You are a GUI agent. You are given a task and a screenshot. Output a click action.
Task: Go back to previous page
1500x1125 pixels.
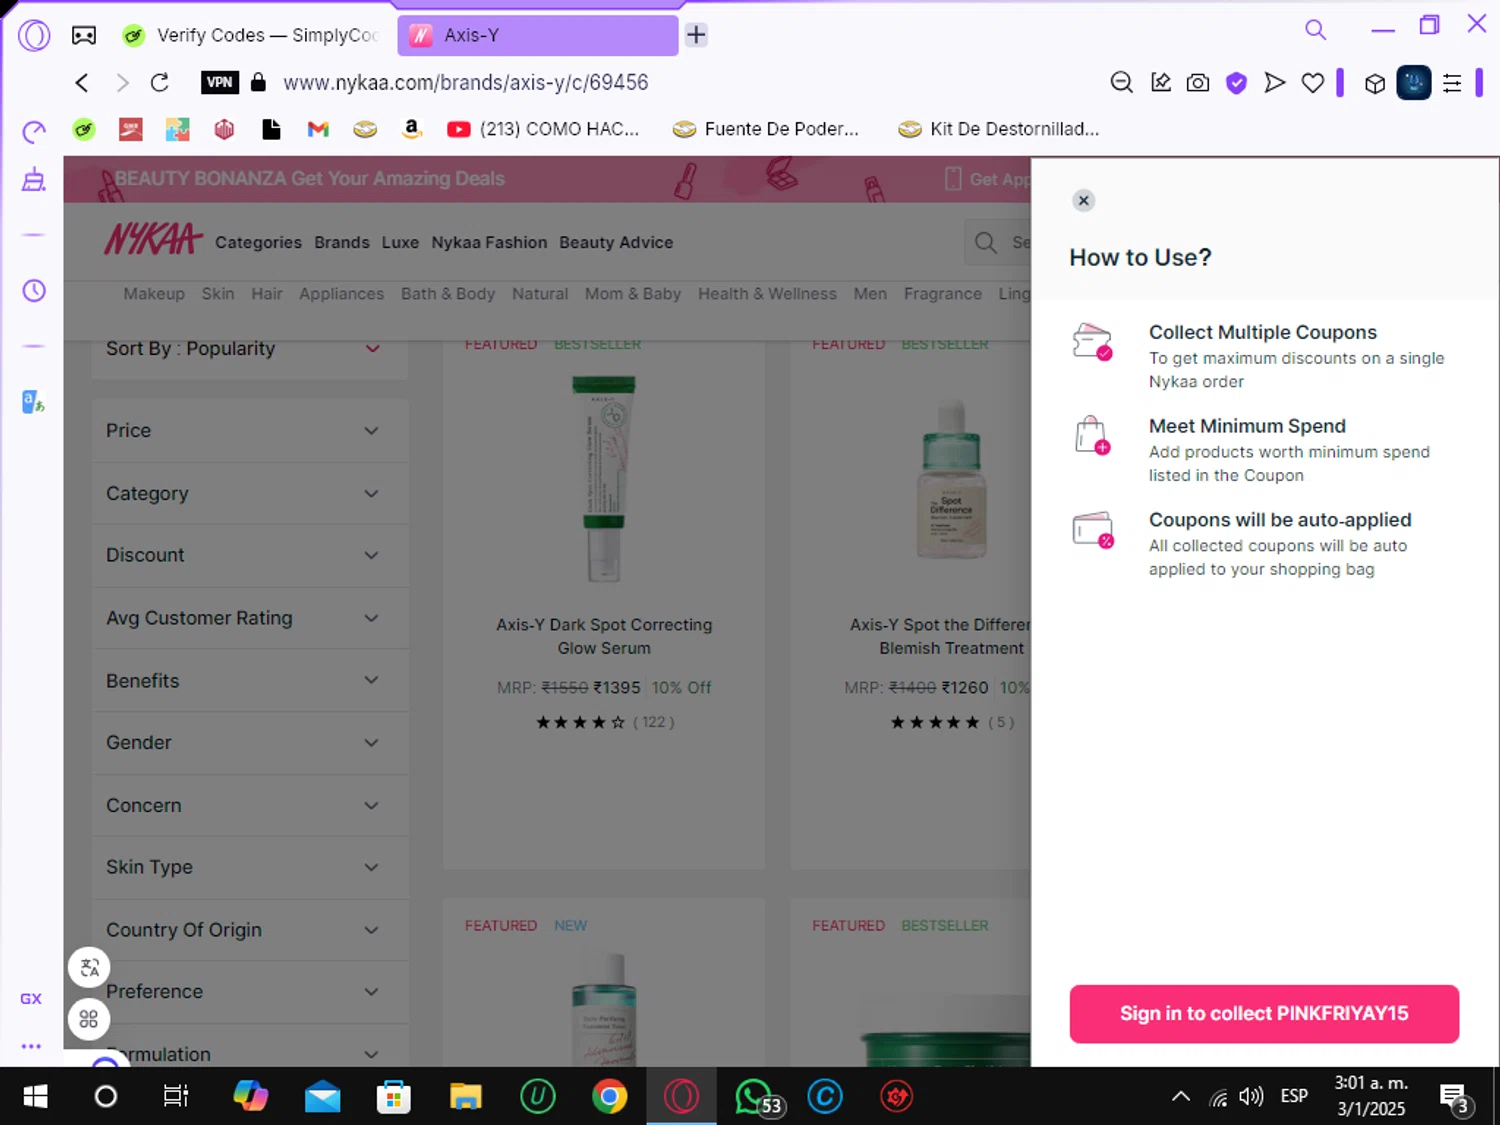[x=82, y=82]
